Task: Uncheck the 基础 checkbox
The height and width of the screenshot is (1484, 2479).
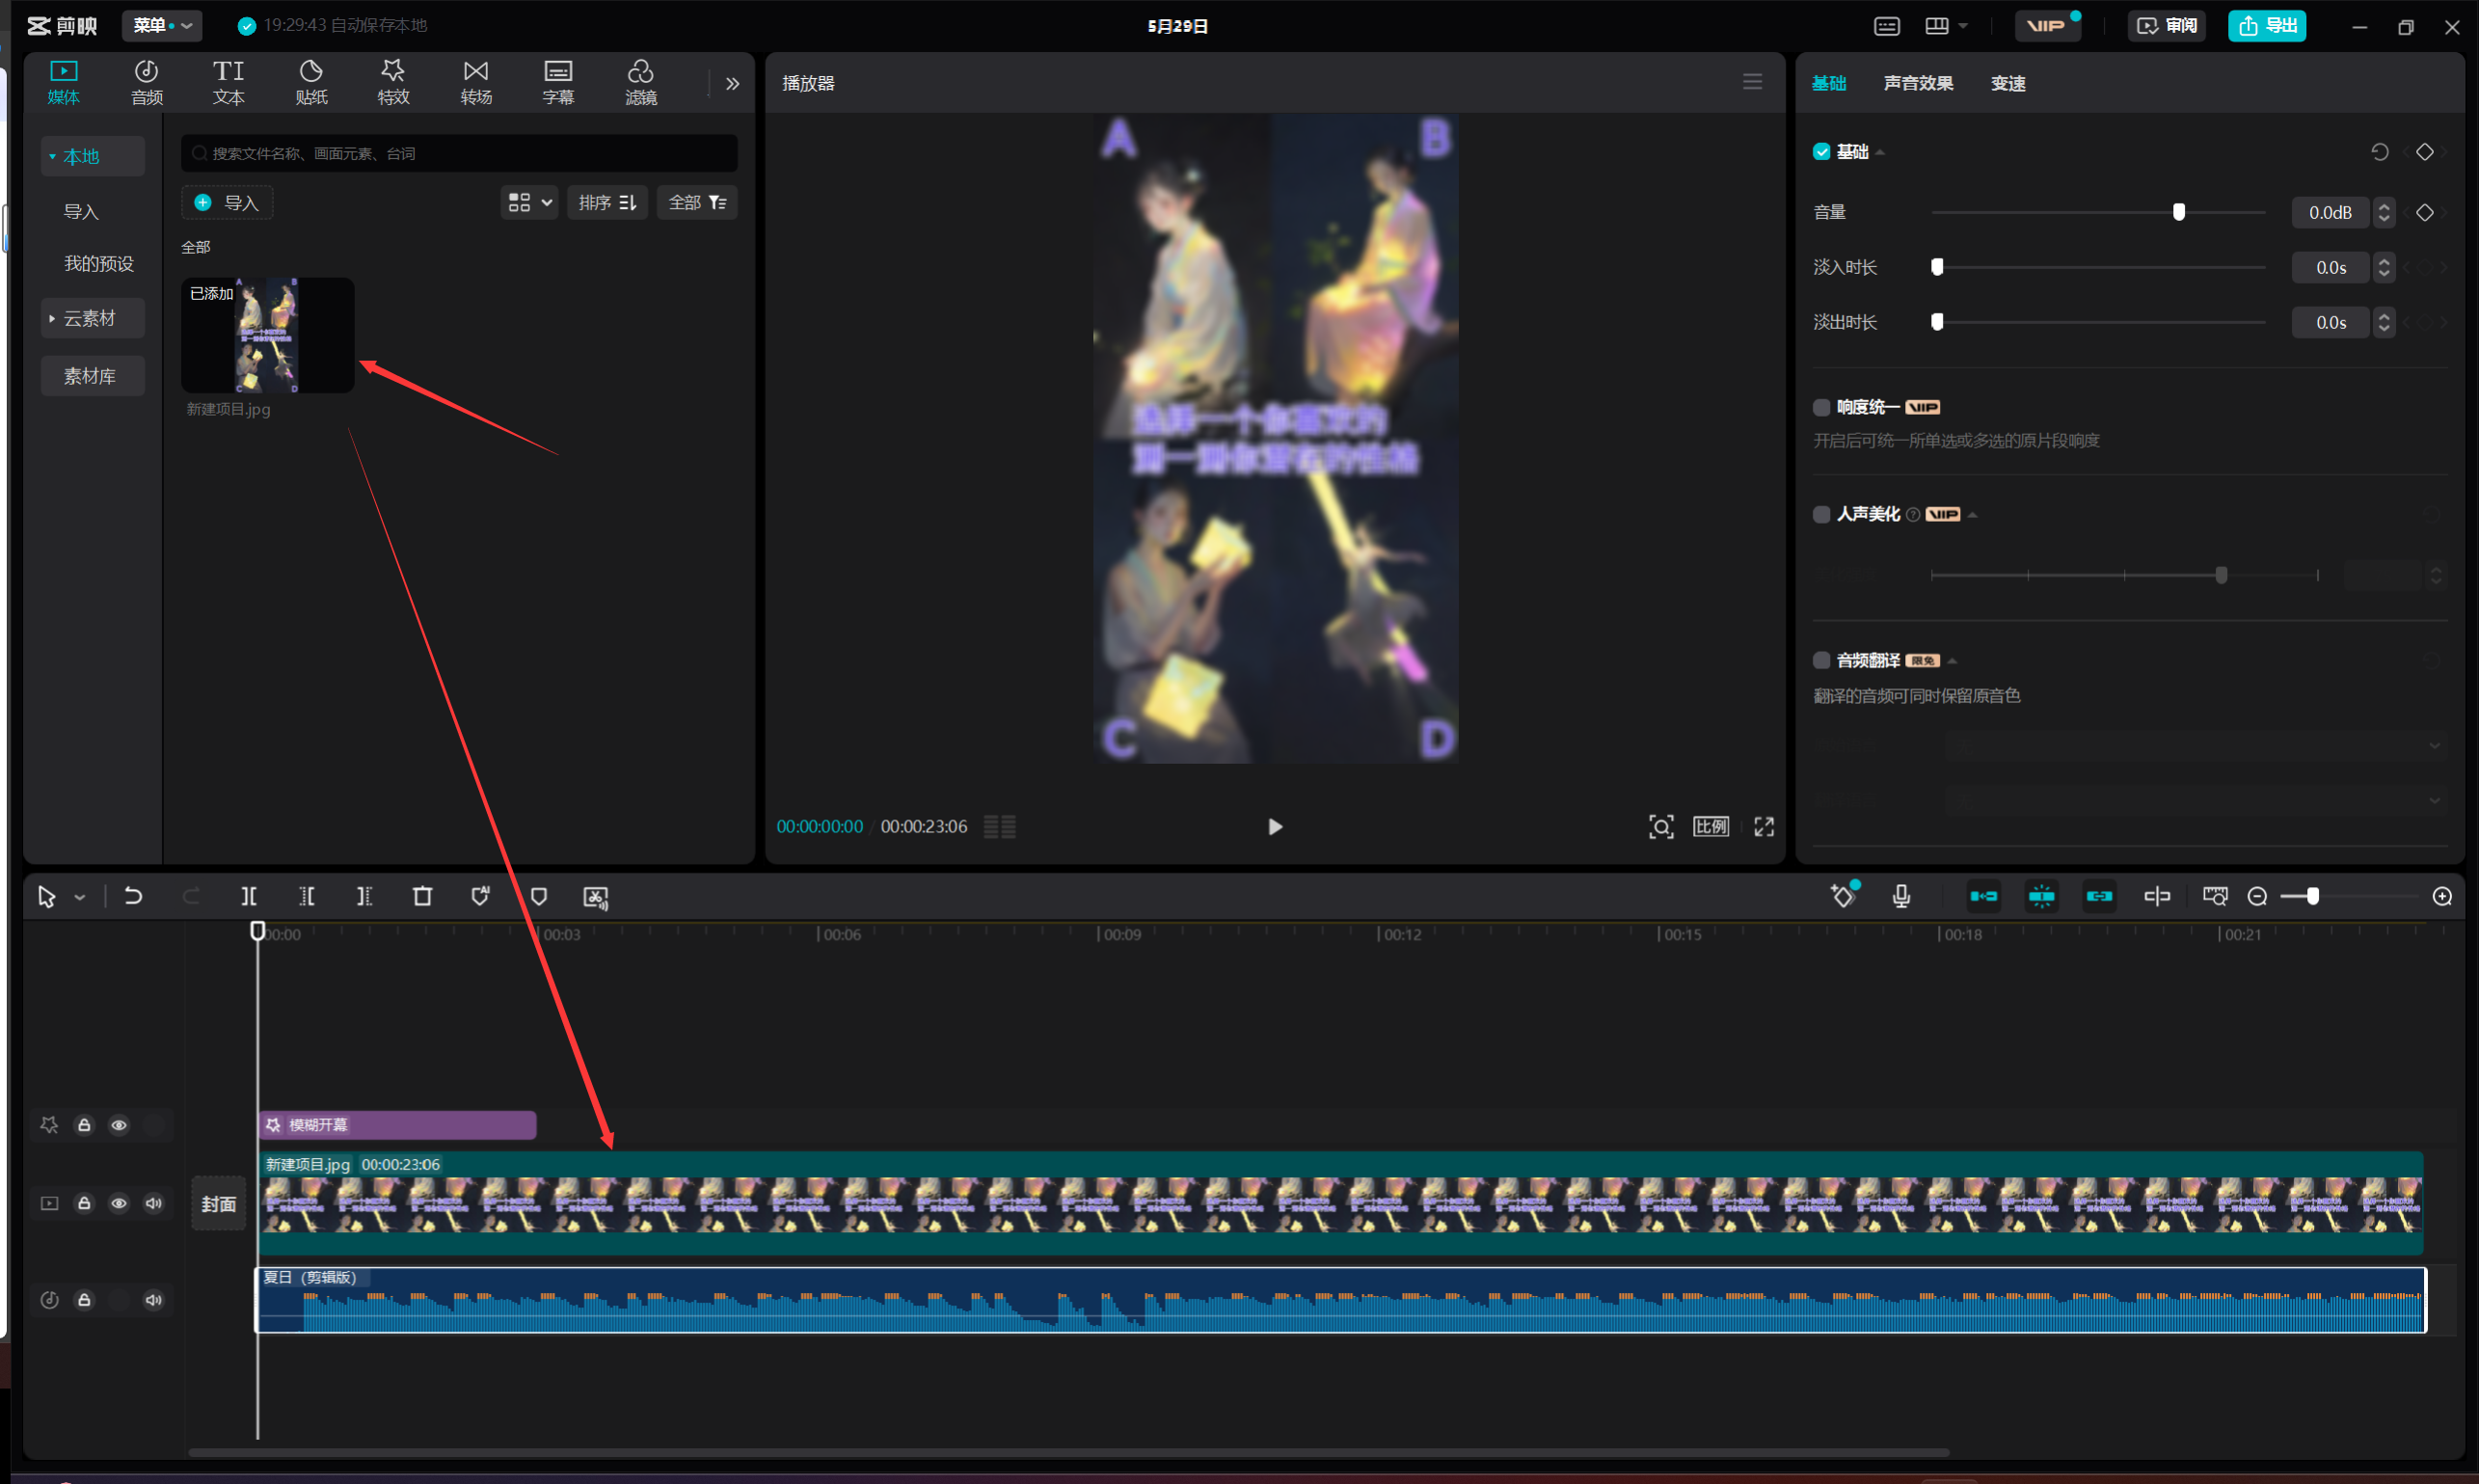Action: click(x=1821, y=152)
